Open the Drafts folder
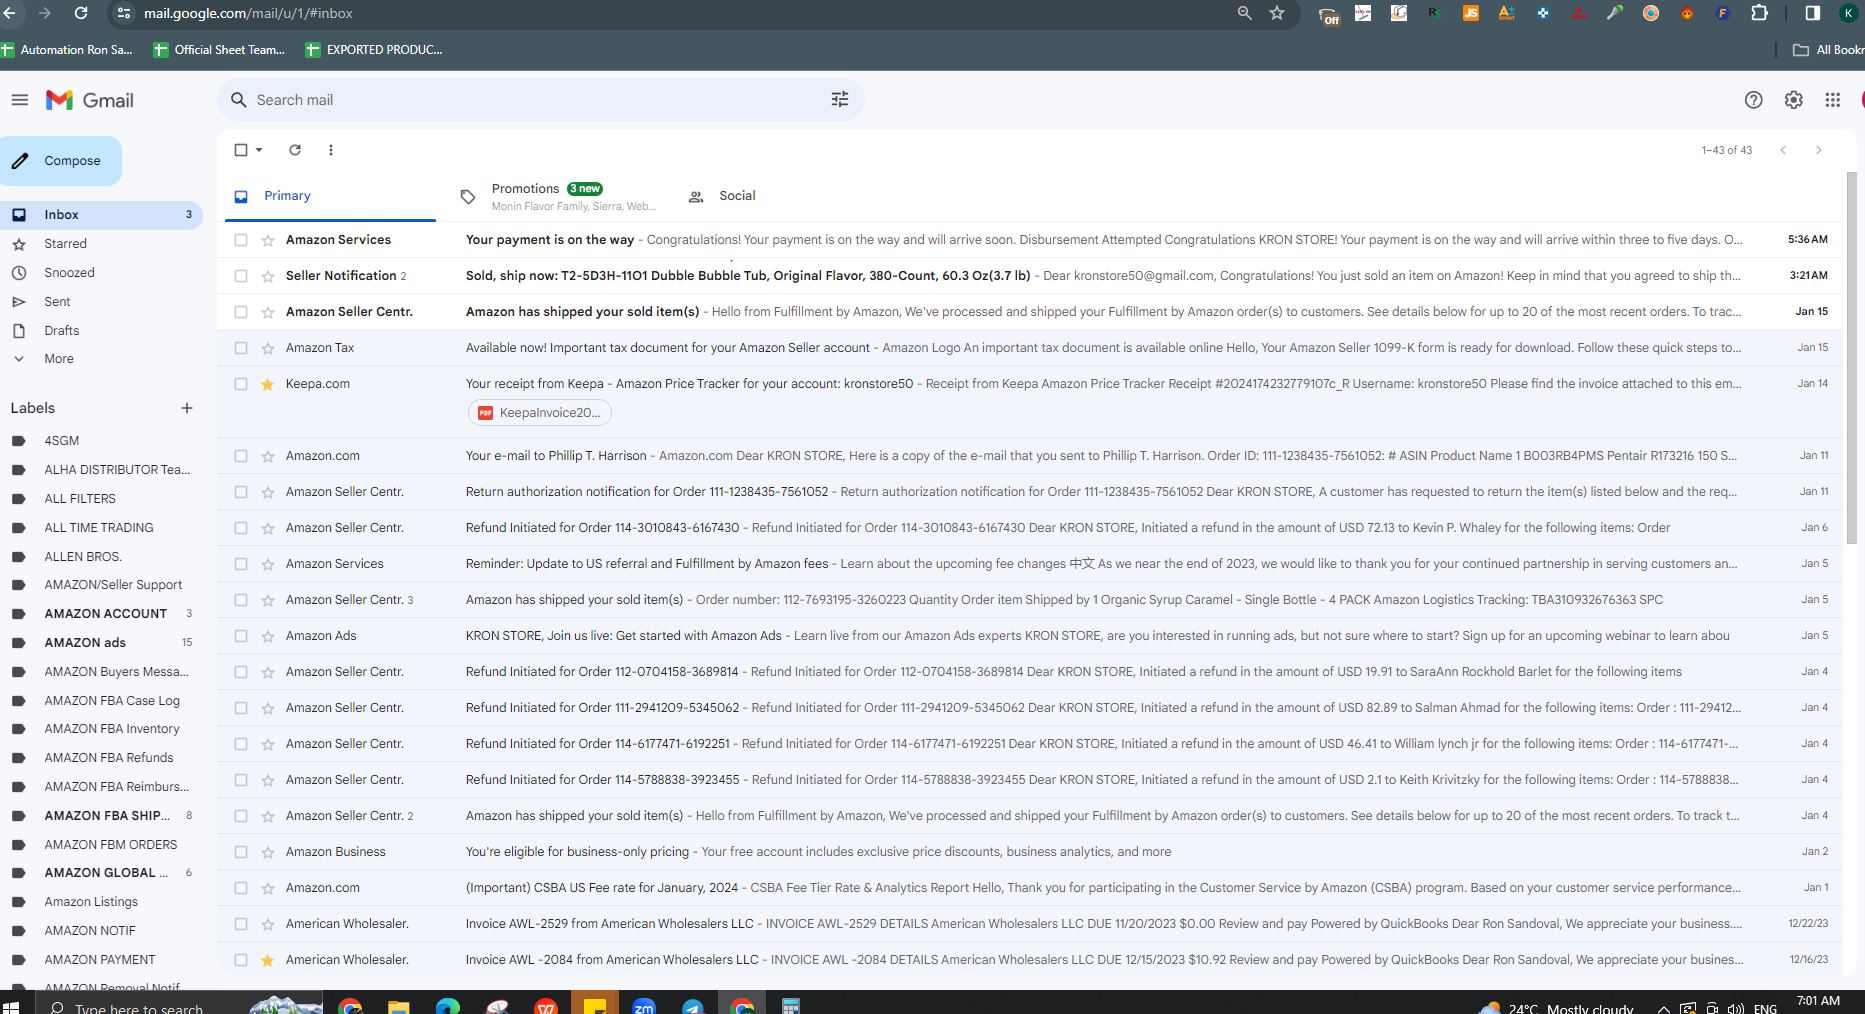Viewport: 1865px width, 1014px height. (61, 331)
